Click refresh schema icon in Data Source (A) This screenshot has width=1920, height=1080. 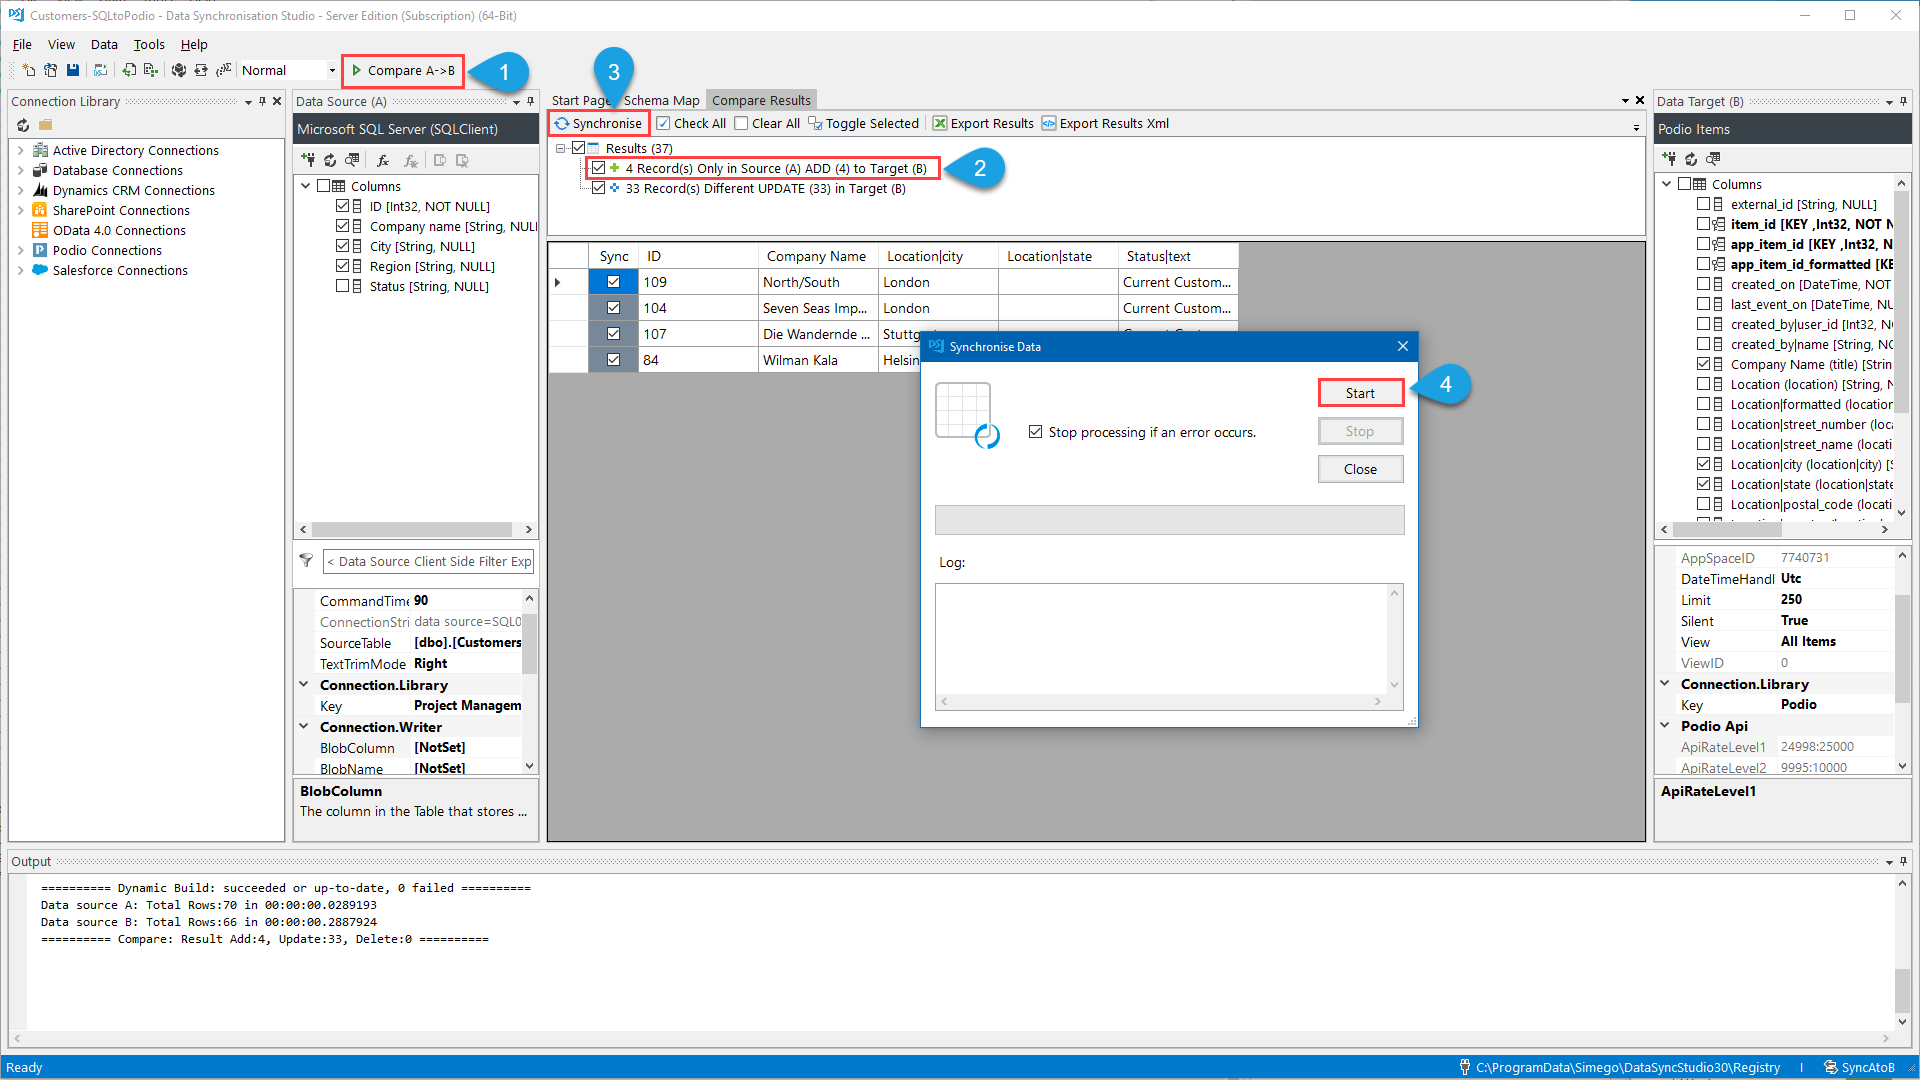(x=330, y=160)
